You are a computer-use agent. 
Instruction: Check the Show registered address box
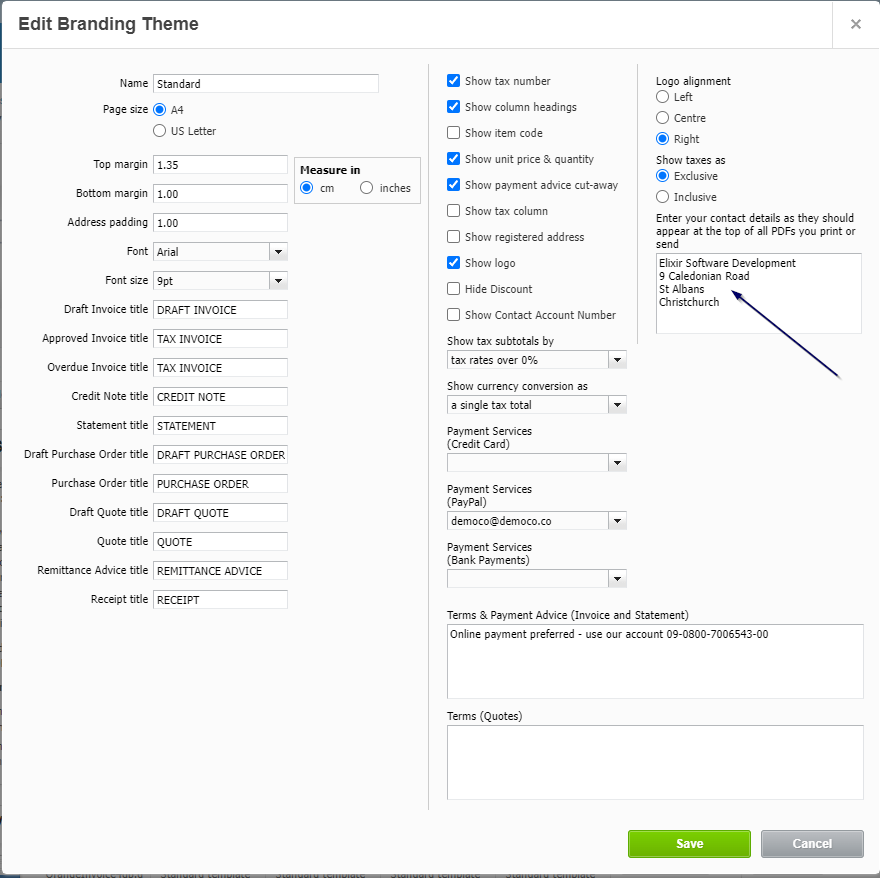[453, 237]
